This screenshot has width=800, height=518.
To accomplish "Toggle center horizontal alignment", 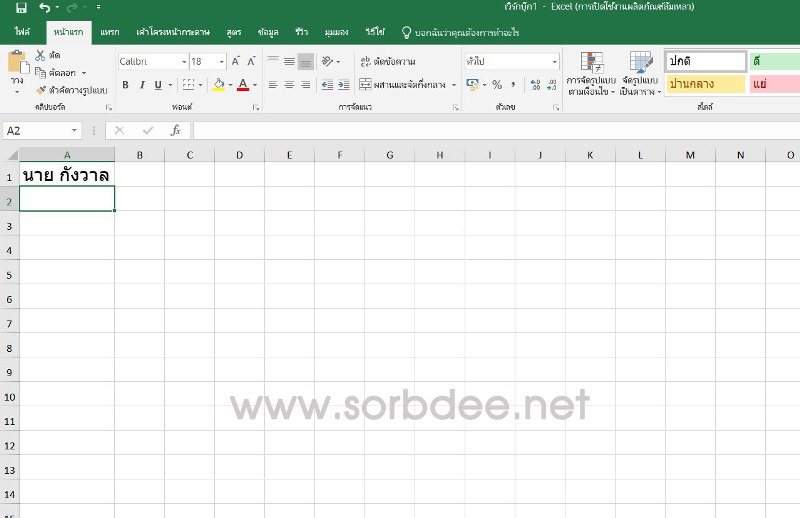I will [x=288, y=85].
